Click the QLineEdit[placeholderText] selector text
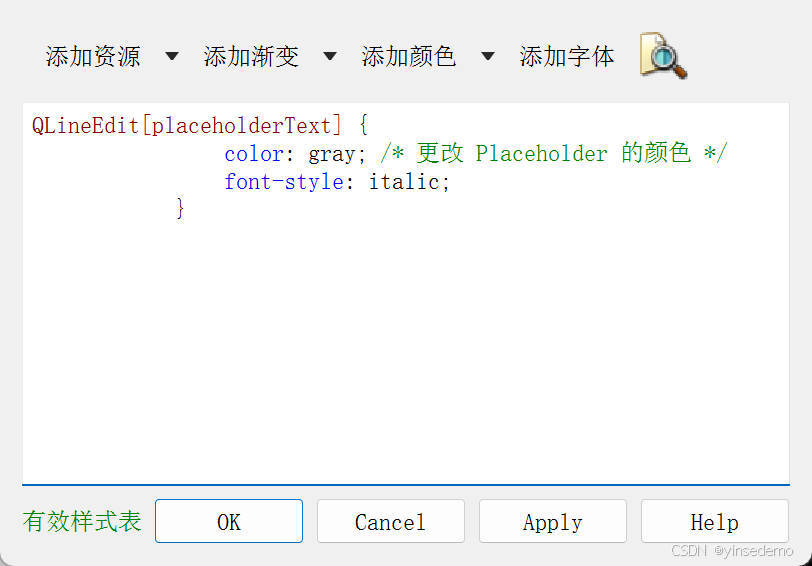This screenshot has height=566, width=812. pyautogui.click(x=187, y=125)
